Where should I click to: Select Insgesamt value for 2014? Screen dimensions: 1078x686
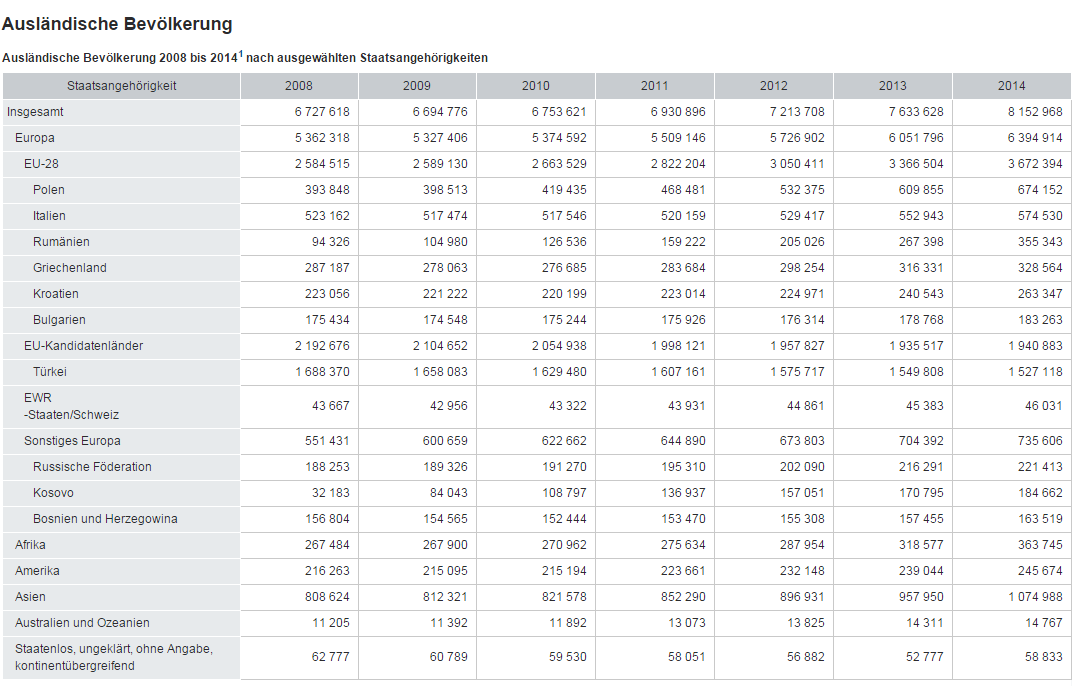coord(1035,112)
